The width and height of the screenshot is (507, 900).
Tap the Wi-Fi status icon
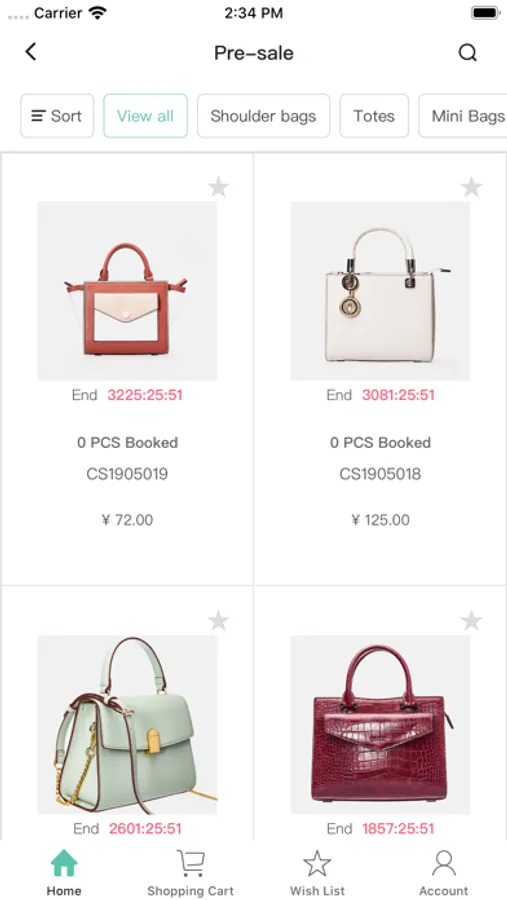(98, 13)
